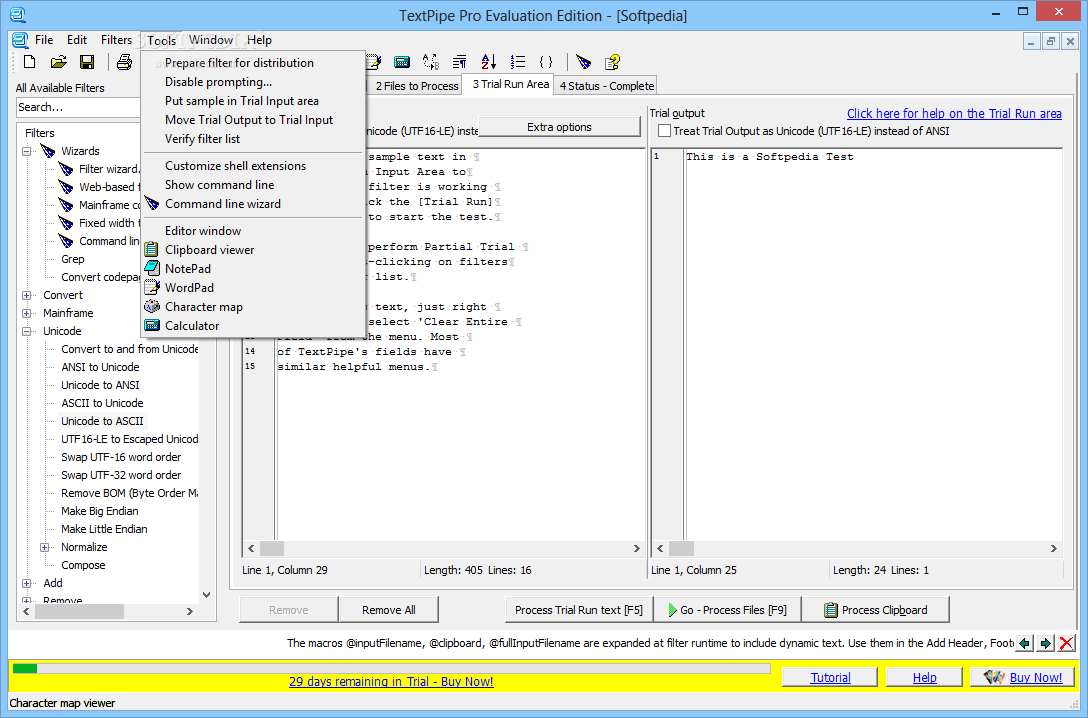This screenshot has width=1088, height=718.
Task: Click Go - Process Files [F9] button
Action: [x=727, y=610]
